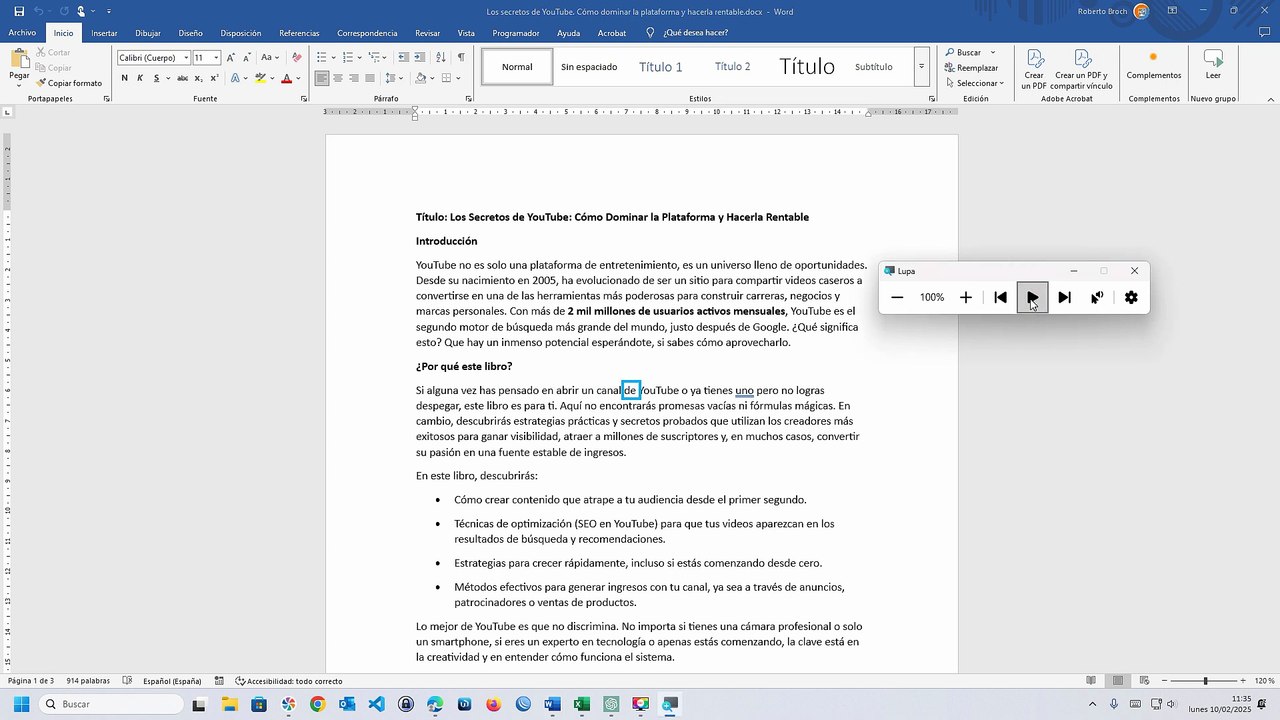
Task: Center align the paragraph text
Action: point(338,78)
